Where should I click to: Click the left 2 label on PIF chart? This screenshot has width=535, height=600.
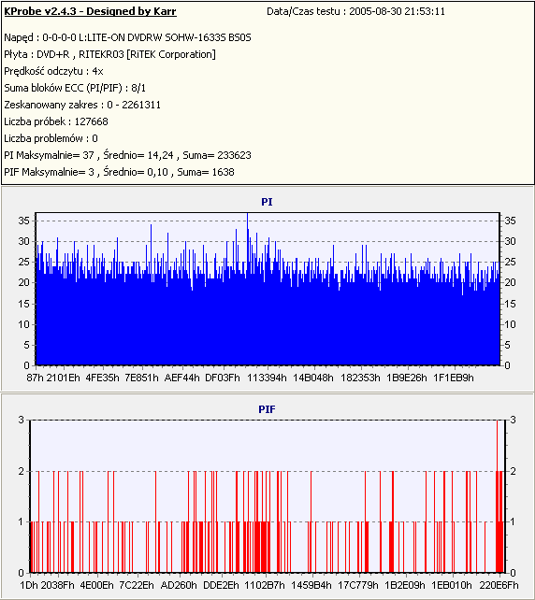[x=21, y=471]
